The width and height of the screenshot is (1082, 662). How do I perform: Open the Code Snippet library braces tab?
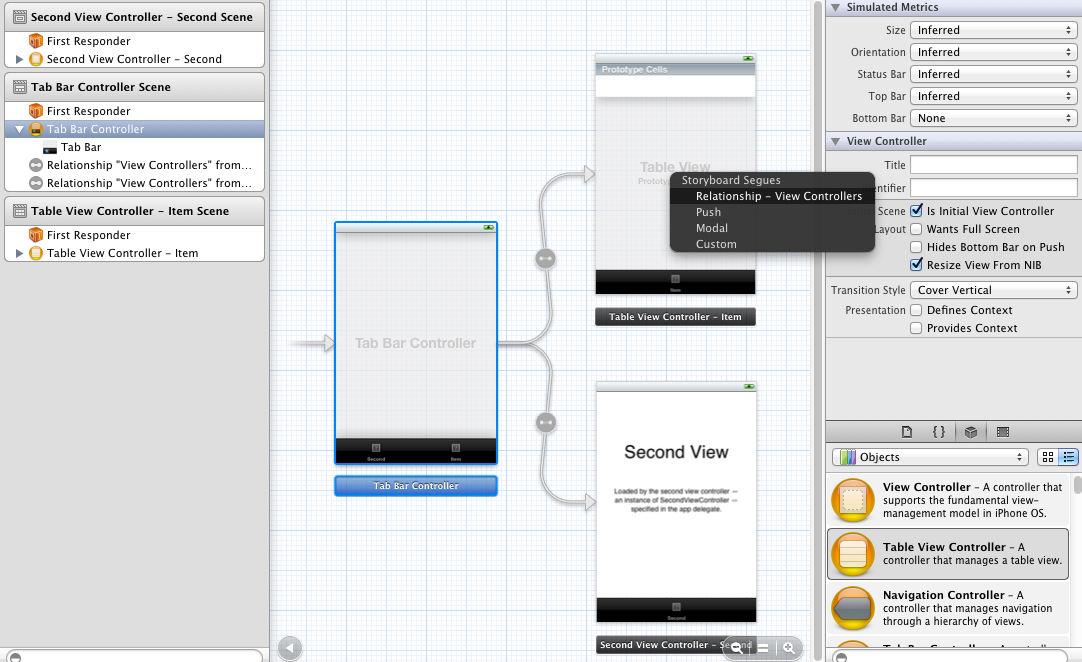pos(938,432)
